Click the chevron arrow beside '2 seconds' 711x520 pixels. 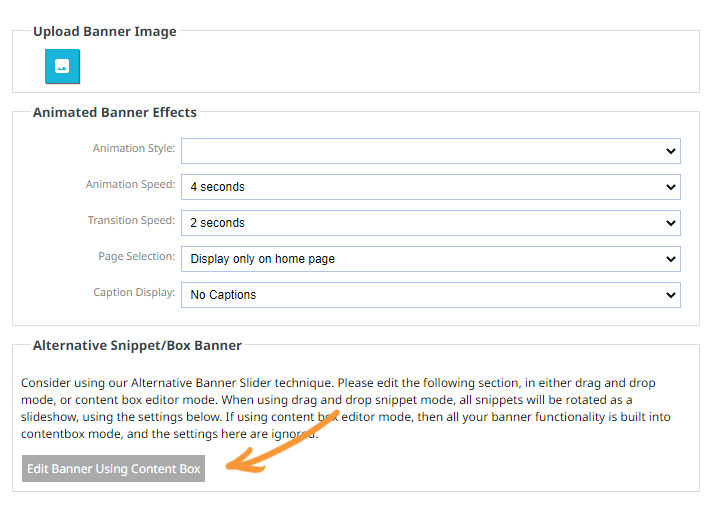click(670, 223)
